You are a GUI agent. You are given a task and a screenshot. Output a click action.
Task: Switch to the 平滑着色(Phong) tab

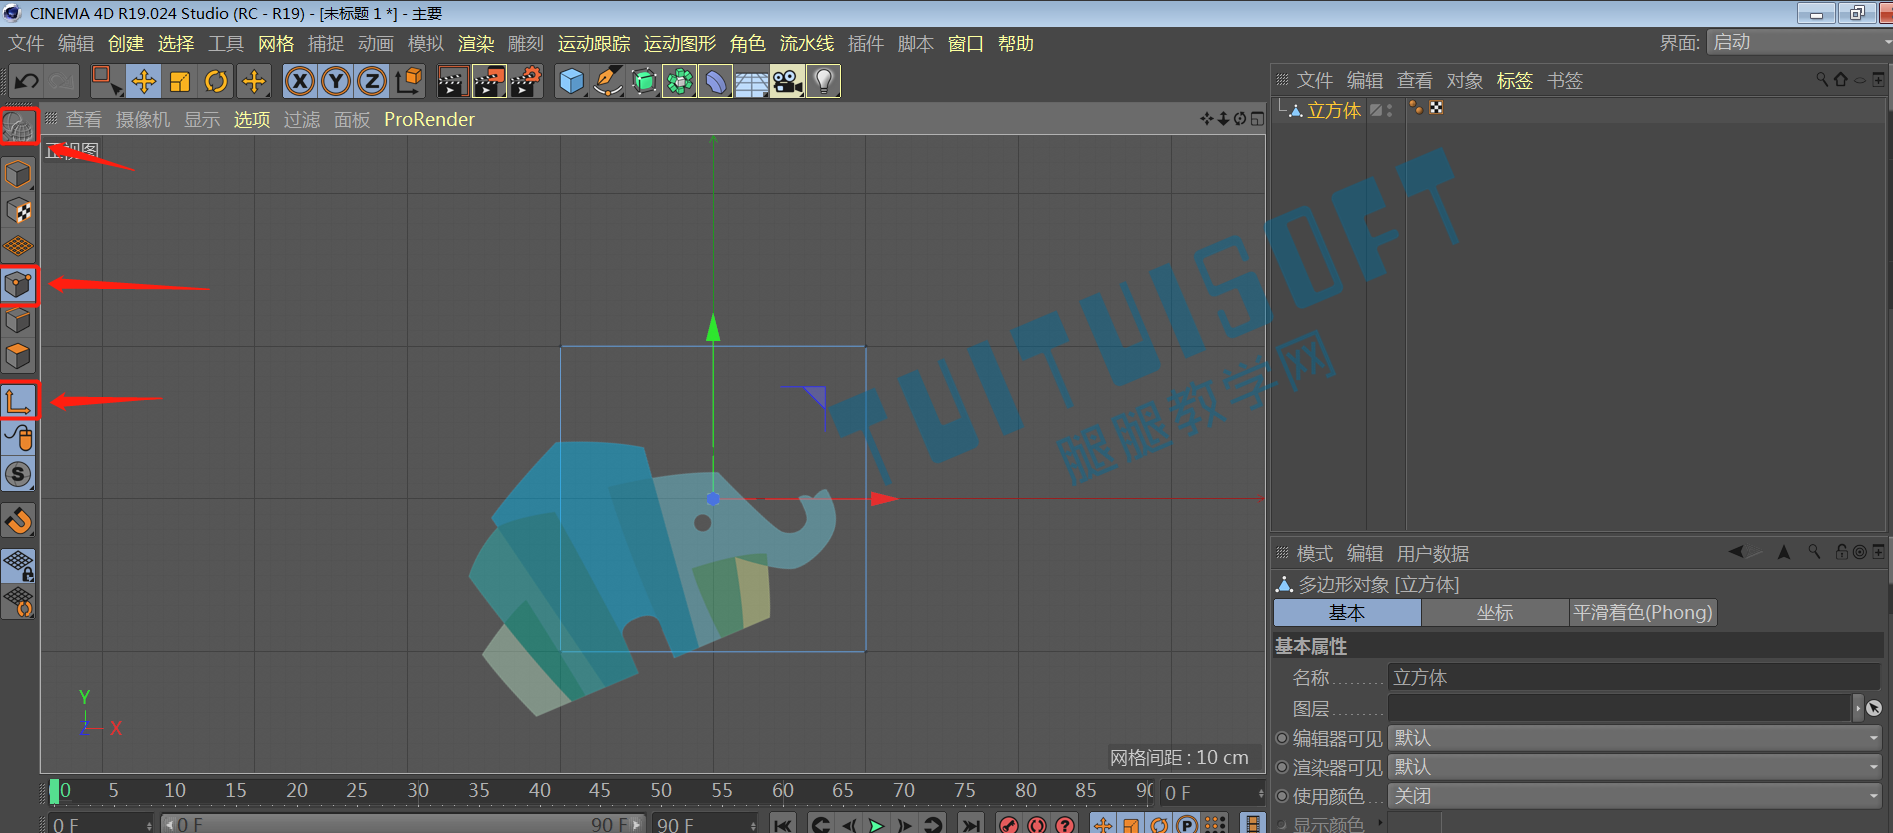click(1643, 612)
